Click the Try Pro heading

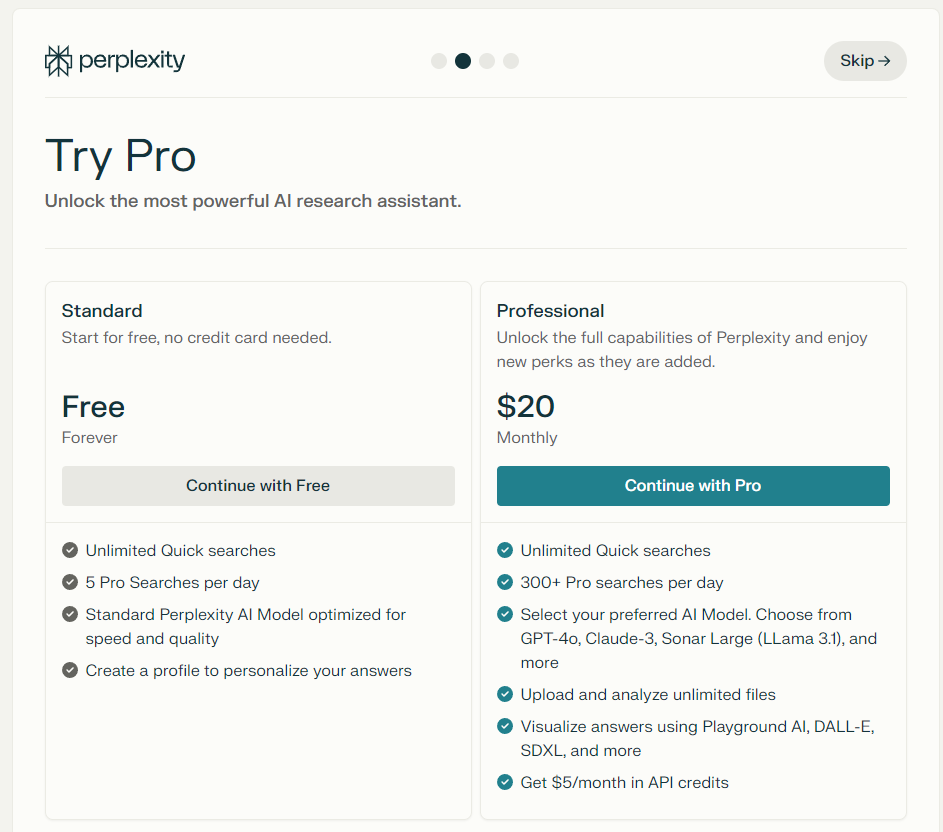coord(121,156)
